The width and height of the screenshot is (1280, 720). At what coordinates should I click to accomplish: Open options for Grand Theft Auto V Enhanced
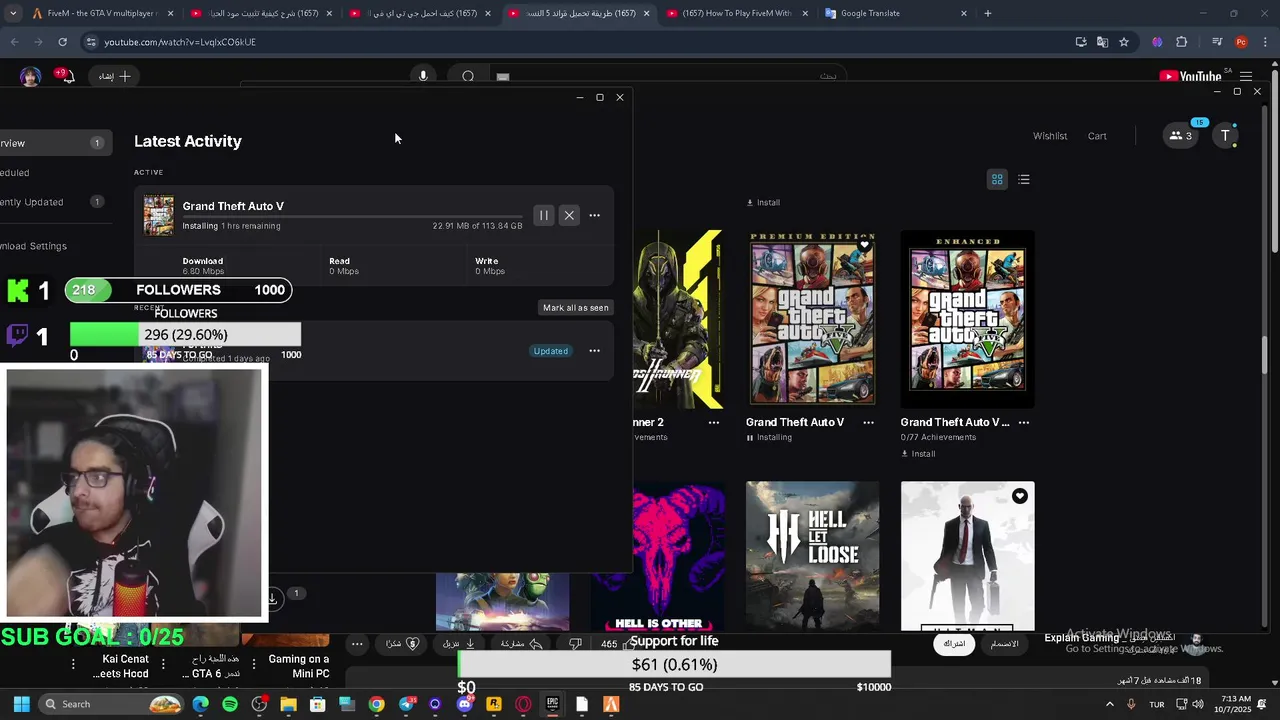[1023, 422]
